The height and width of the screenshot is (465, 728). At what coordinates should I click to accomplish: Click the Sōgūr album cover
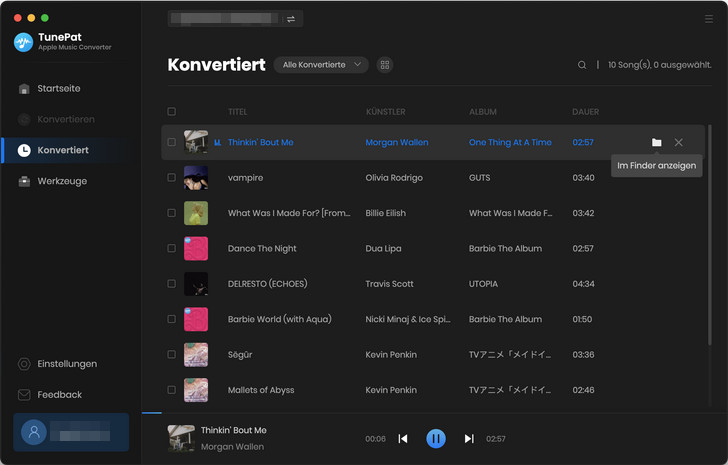click(x=196, y=355)
